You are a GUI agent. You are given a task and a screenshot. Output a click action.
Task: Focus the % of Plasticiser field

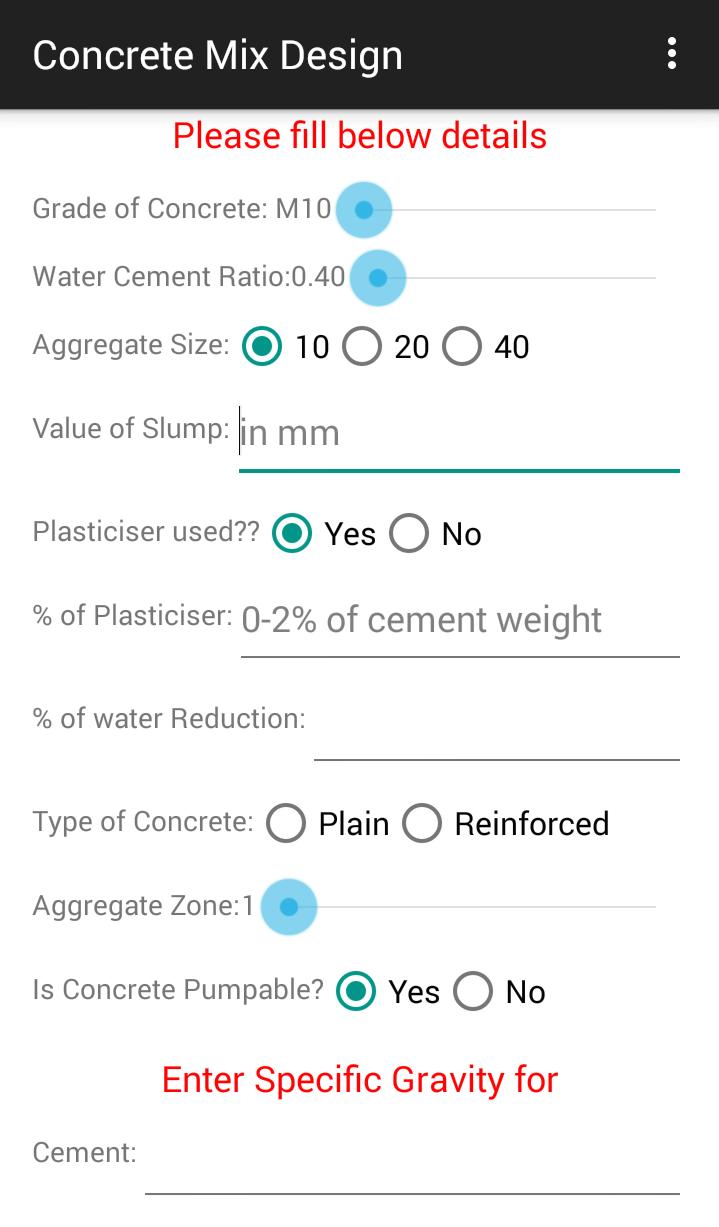coord(458,620)
